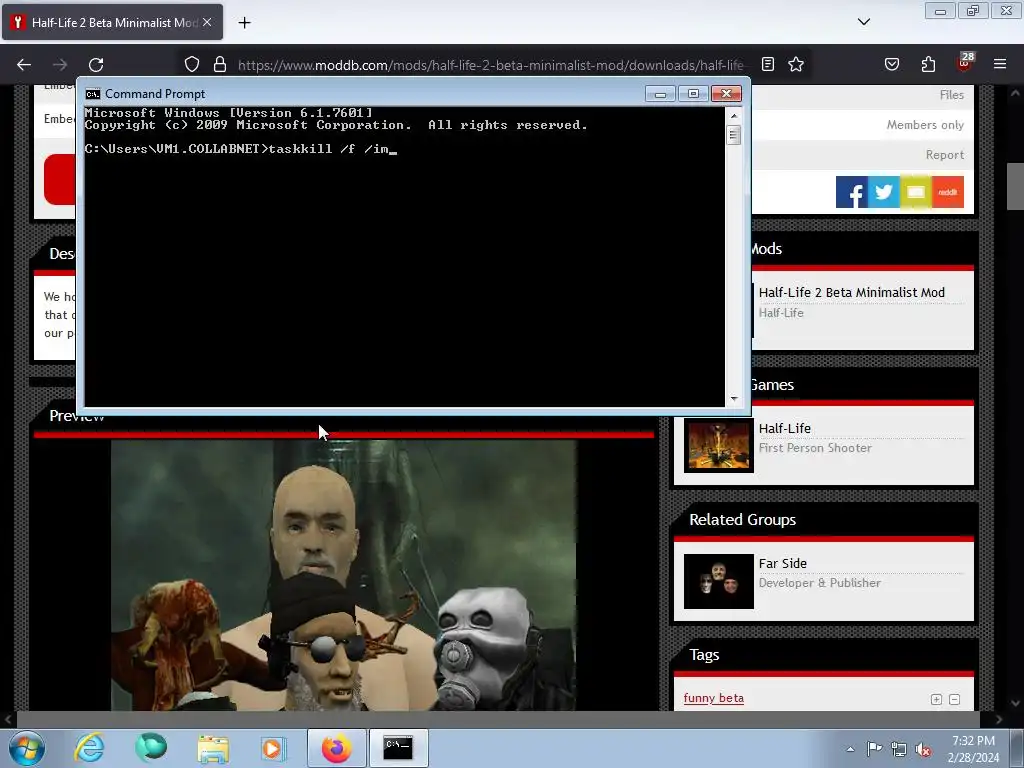Click the Members only text
Image resolution: width=1024 pixels, height=768 pixels.
pos(925,125)
